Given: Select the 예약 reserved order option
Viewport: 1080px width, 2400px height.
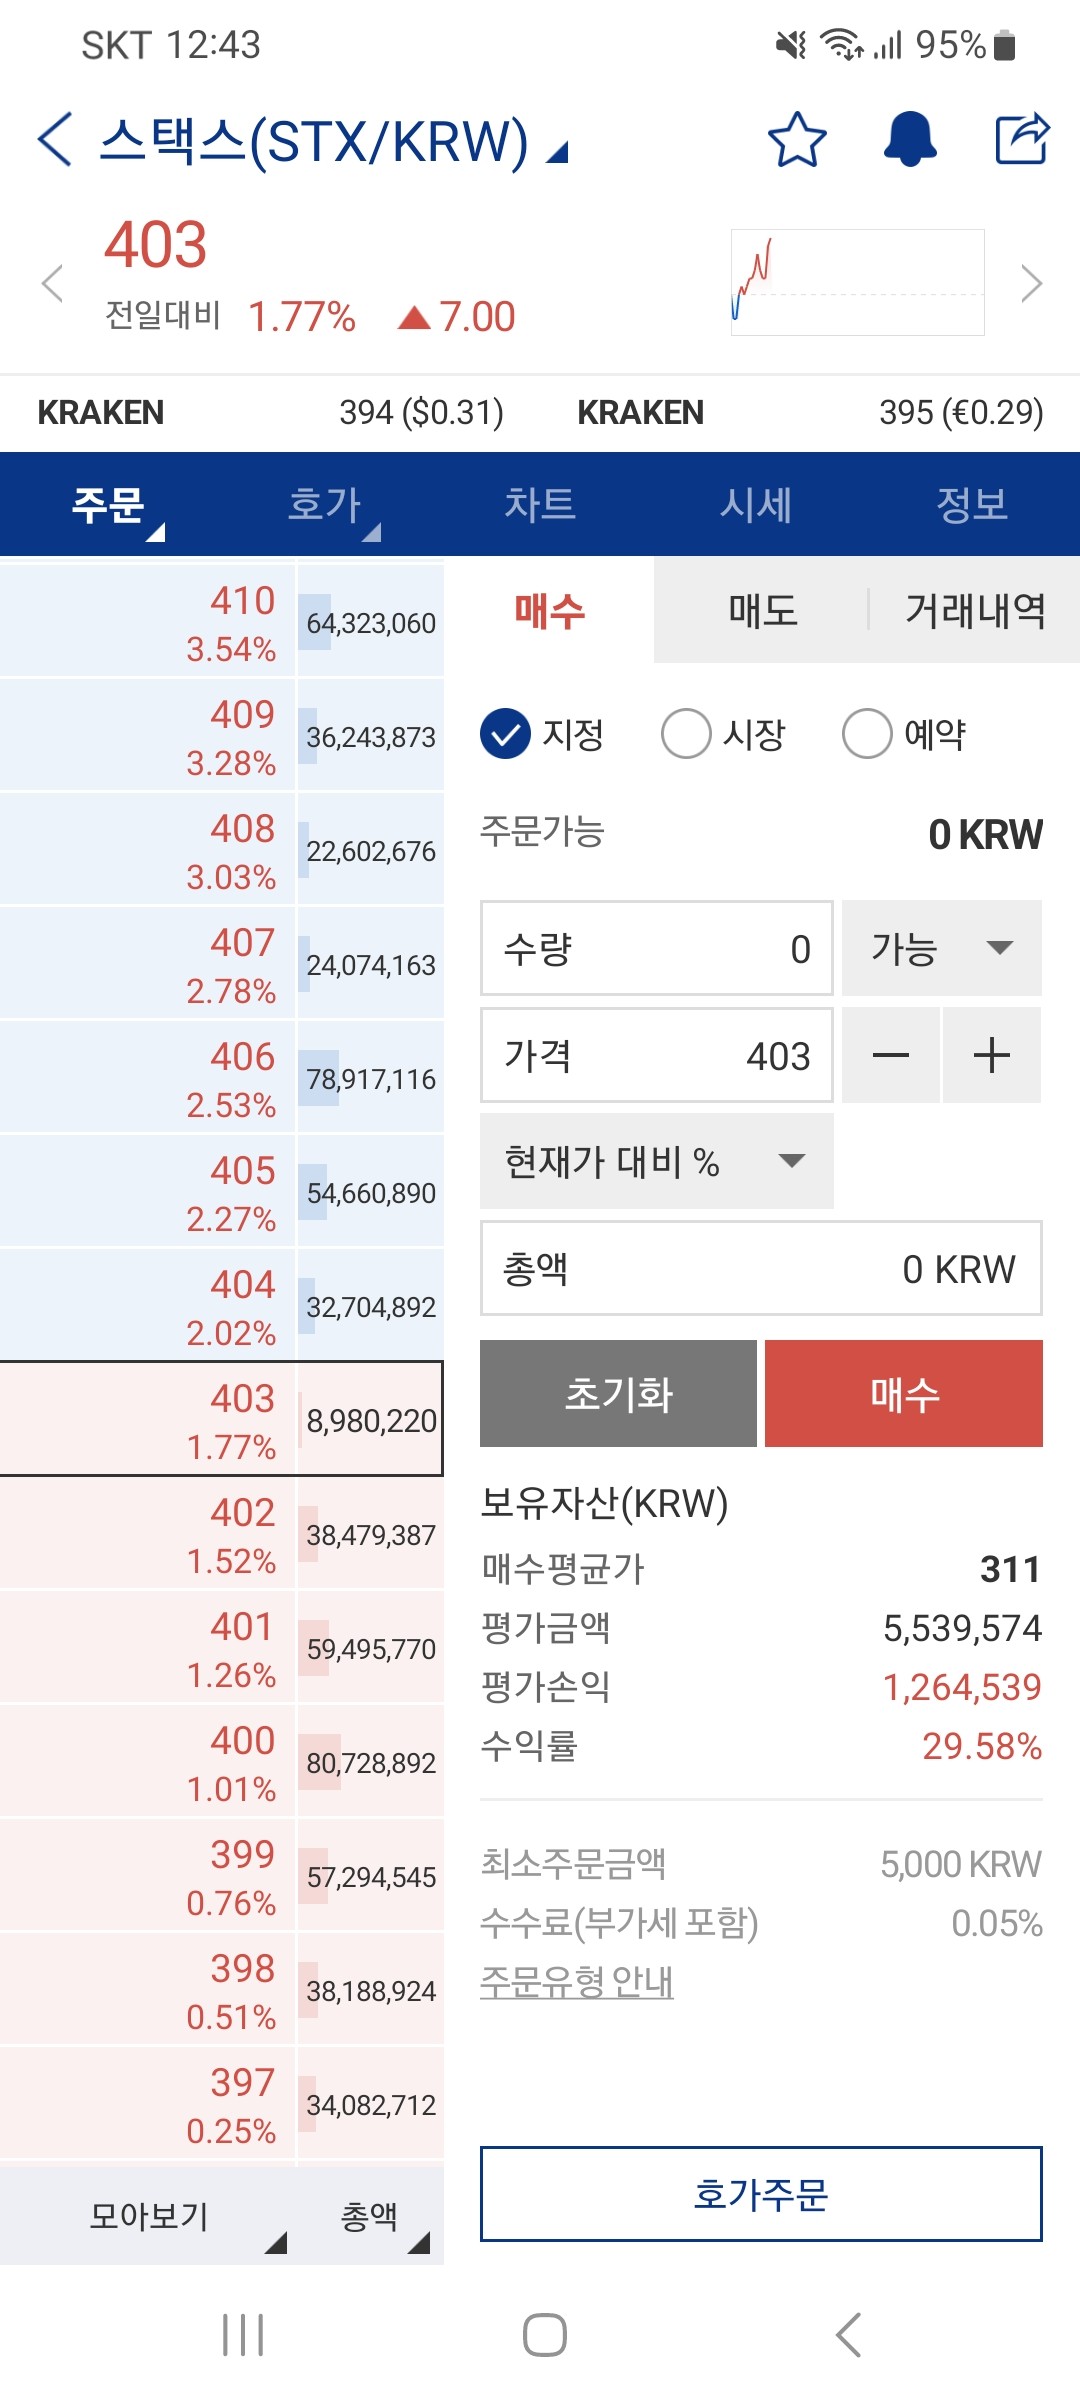Looking at the screenshot, I should click(904, 734).
